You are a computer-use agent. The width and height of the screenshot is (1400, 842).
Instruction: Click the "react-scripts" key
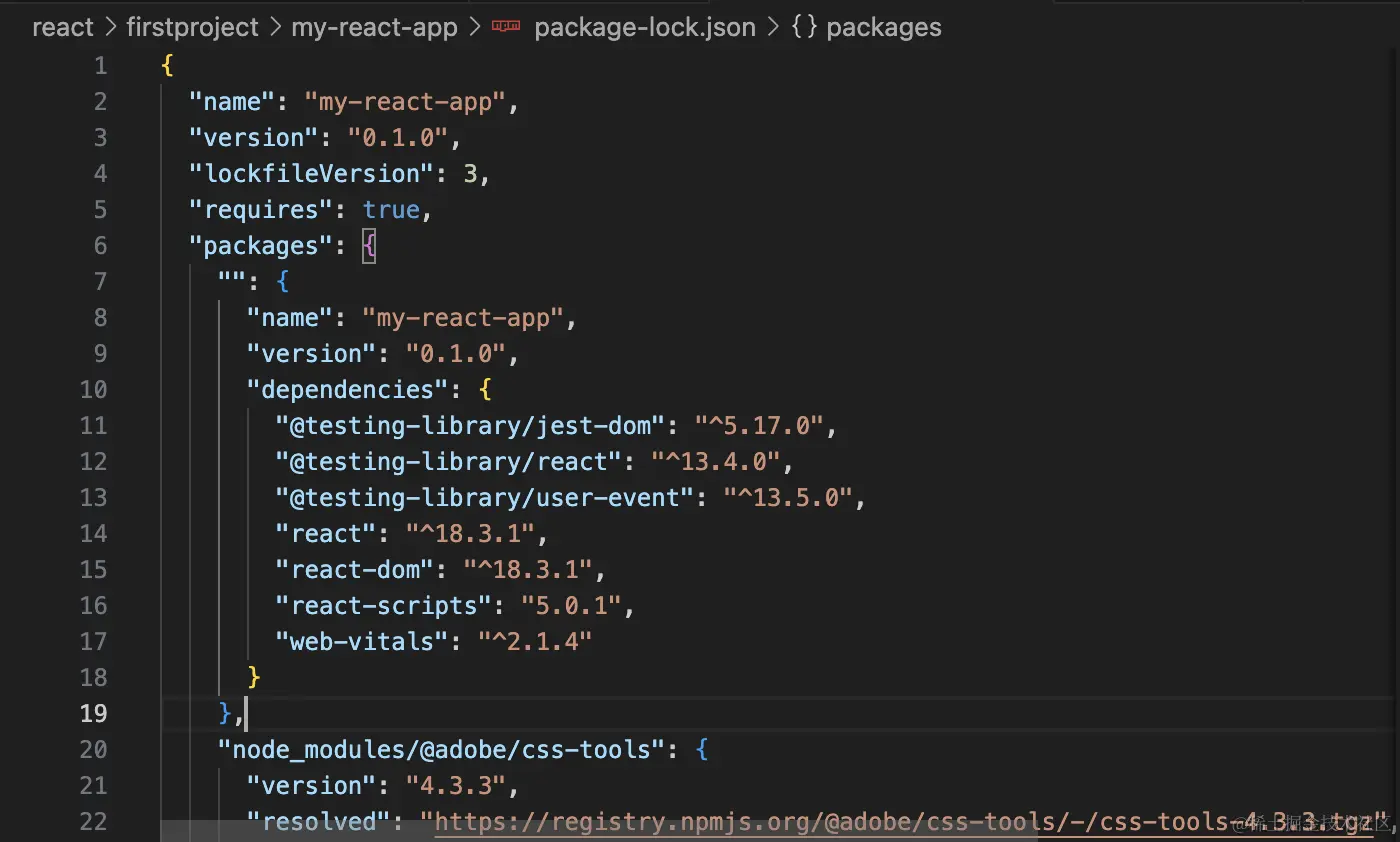pos(384,605)
